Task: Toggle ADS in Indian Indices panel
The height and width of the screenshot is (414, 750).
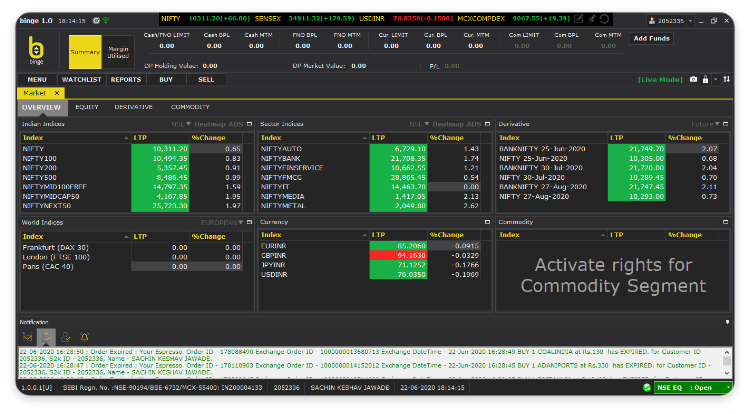Action: 236,124
